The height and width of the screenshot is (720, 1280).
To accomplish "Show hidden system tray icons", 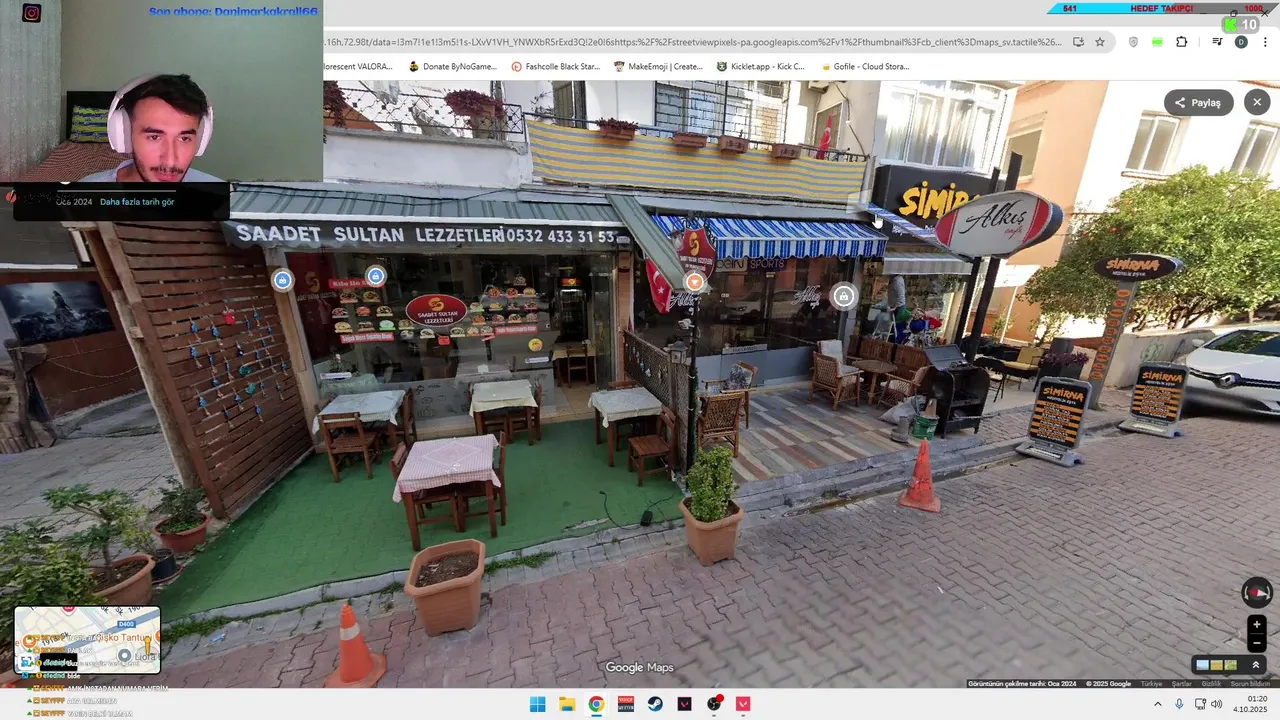I will tap(1158, 704).
